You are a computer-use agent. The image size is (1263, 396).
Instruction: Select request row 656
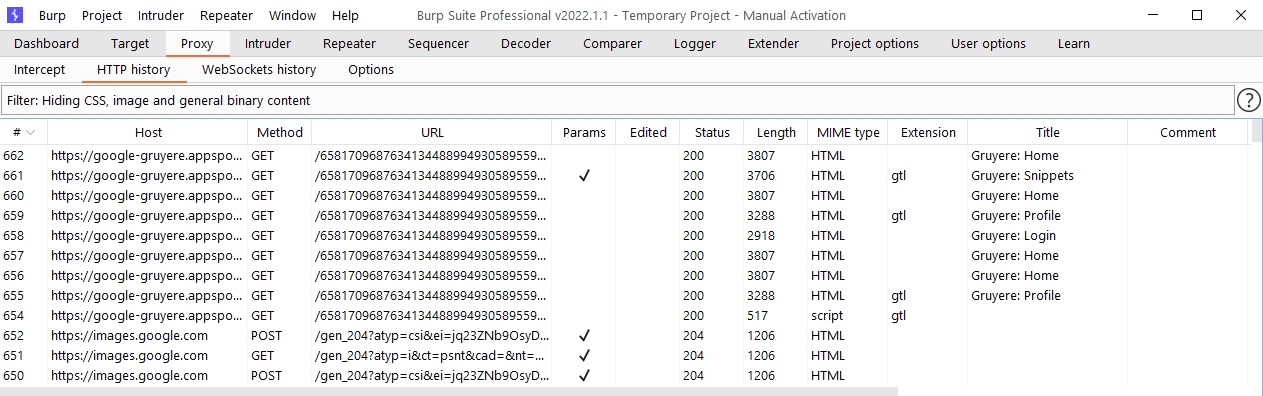[624, 275]
